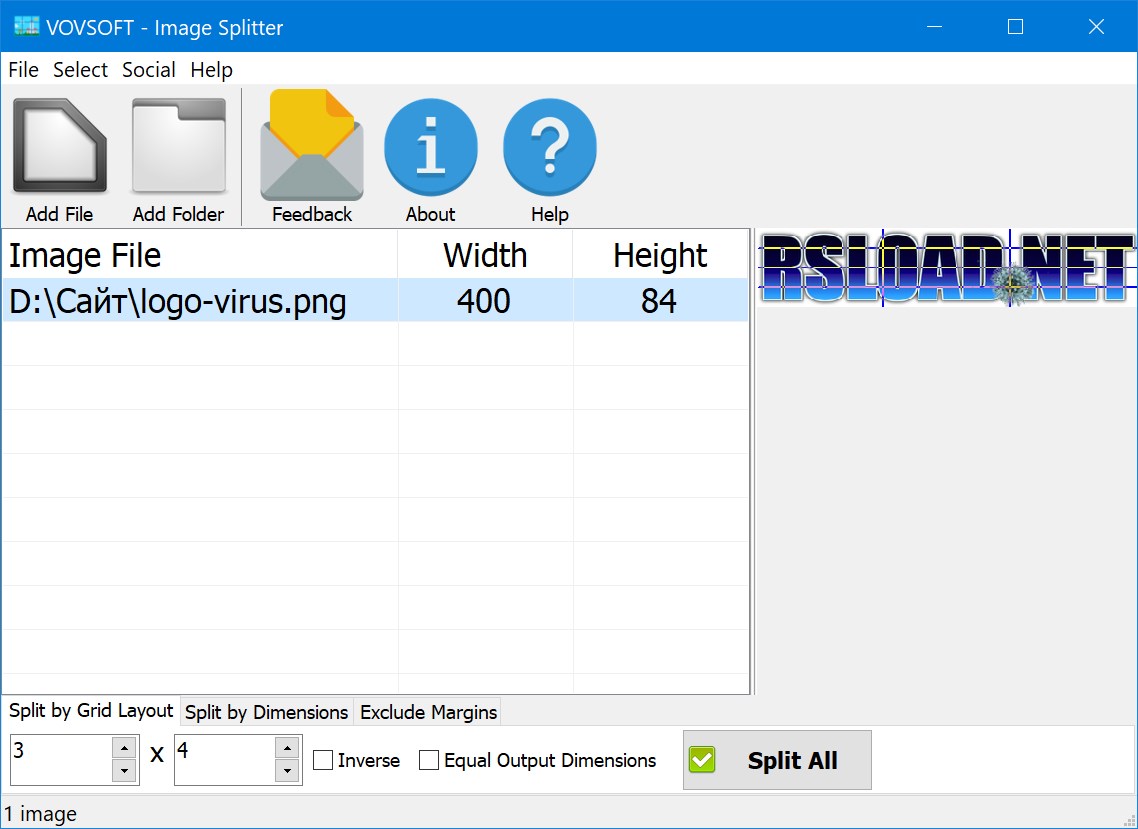Open the About info icon
Image resolution: width=1138 pixels, height=829 pixels.
[x=430, y=147]
